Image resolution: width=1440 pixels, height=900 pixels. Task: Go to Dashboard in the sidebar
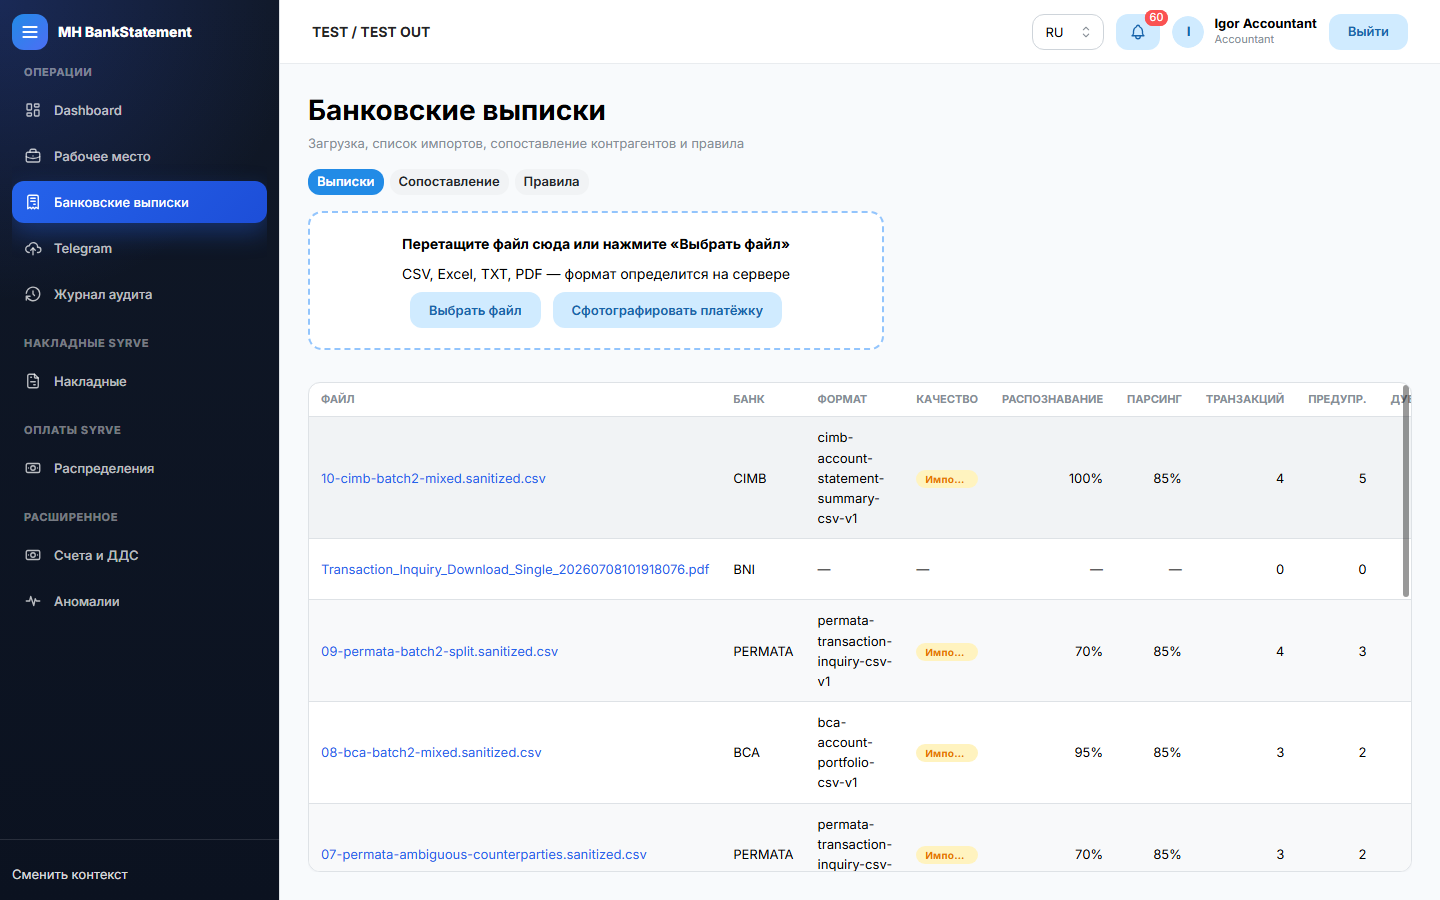[x=139, y=110]
